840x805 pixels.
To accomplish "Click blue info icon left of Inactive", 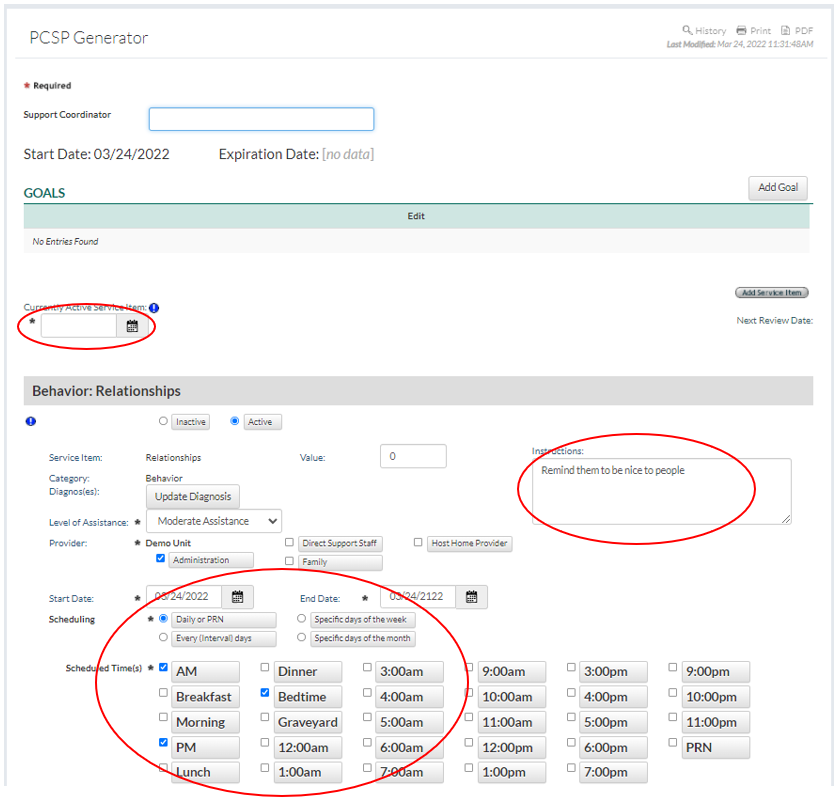I will [29, 422].
